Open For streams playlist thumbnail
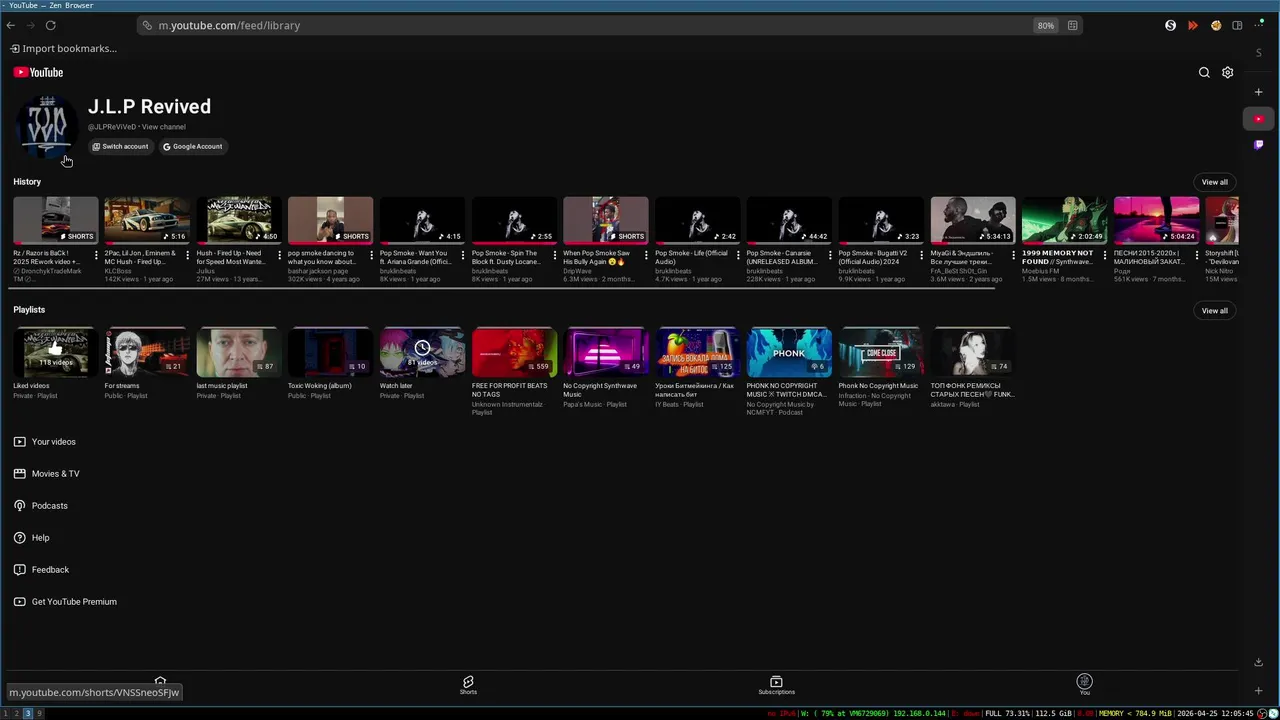This screenshot has width=1280, height=720. tap(146, 352)
